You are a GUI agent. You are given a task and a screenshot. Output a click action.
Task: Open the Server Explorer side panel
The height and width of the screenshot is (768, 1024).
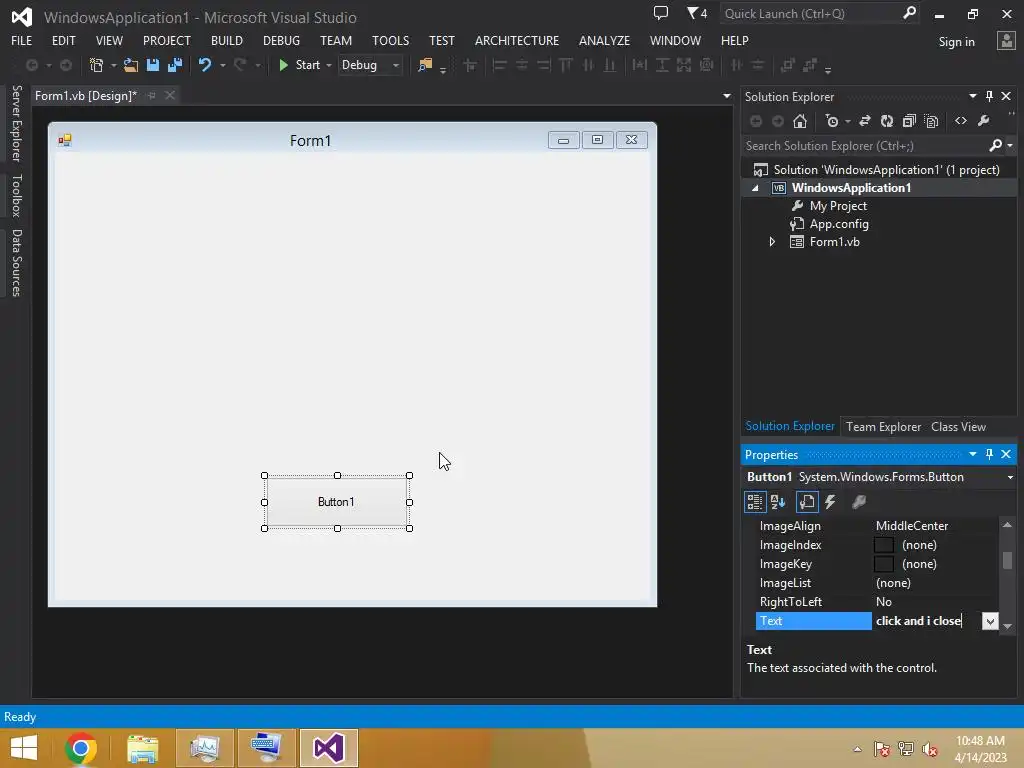point(16,123)
